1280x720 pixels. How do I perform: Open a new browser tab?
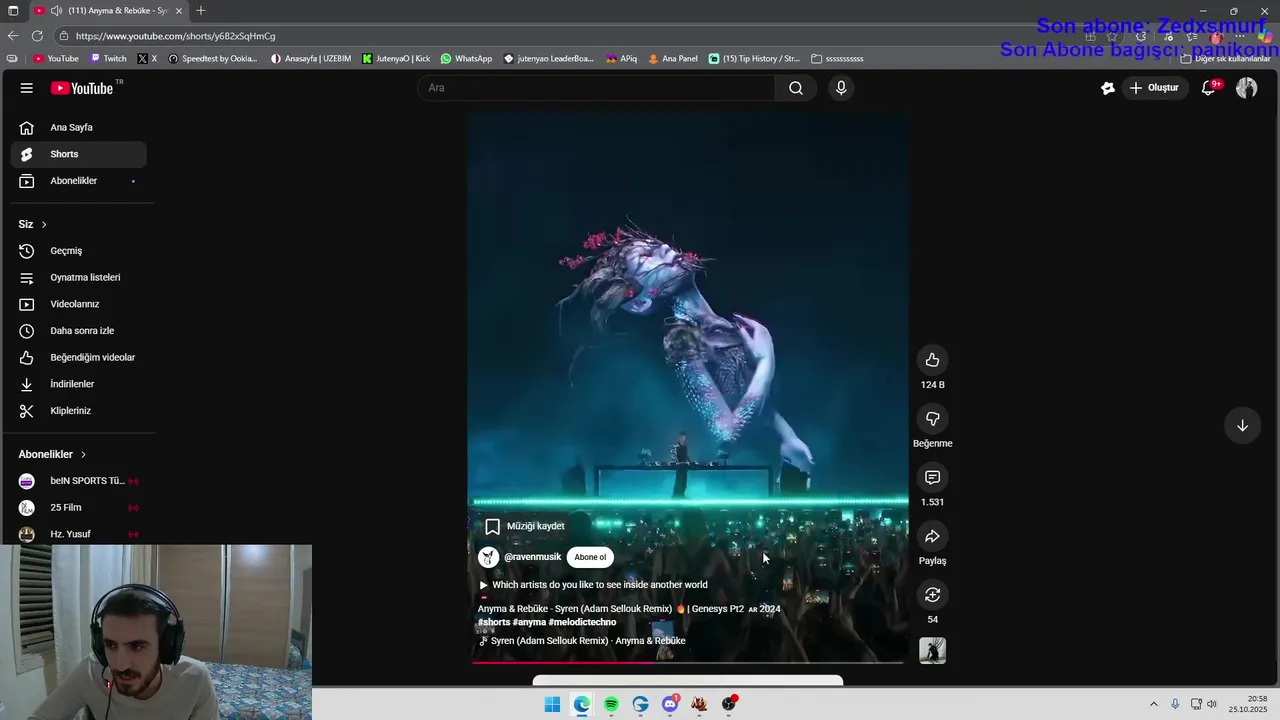coord(201,10)
